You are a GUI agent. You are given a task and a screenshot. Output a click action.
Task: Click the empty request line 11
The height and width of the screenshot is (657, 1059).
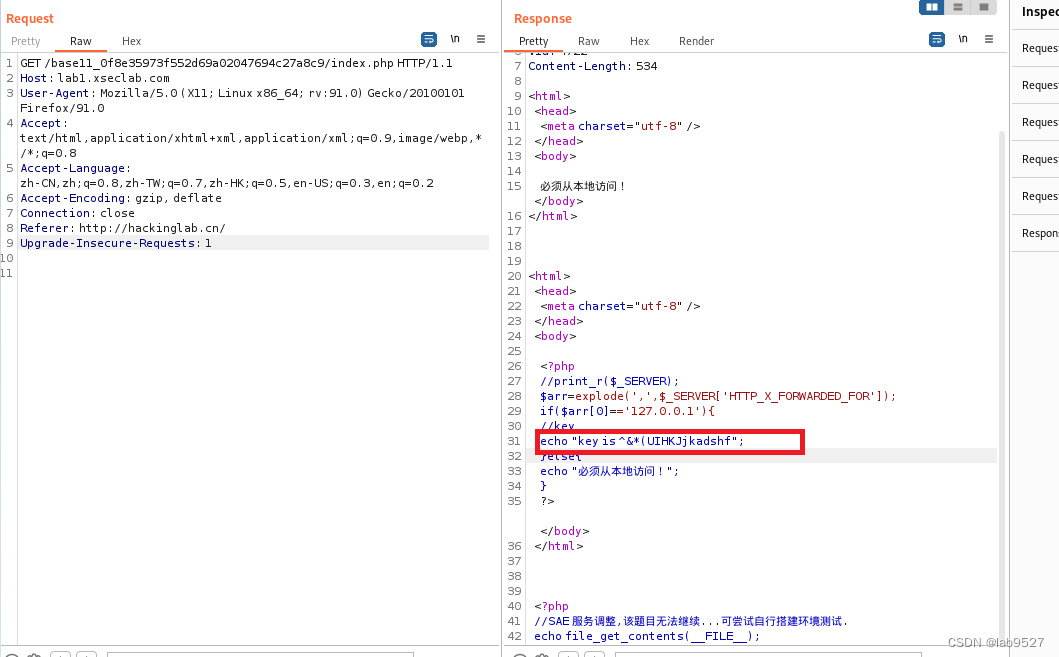pyautogui.click(x=253, y=273)
